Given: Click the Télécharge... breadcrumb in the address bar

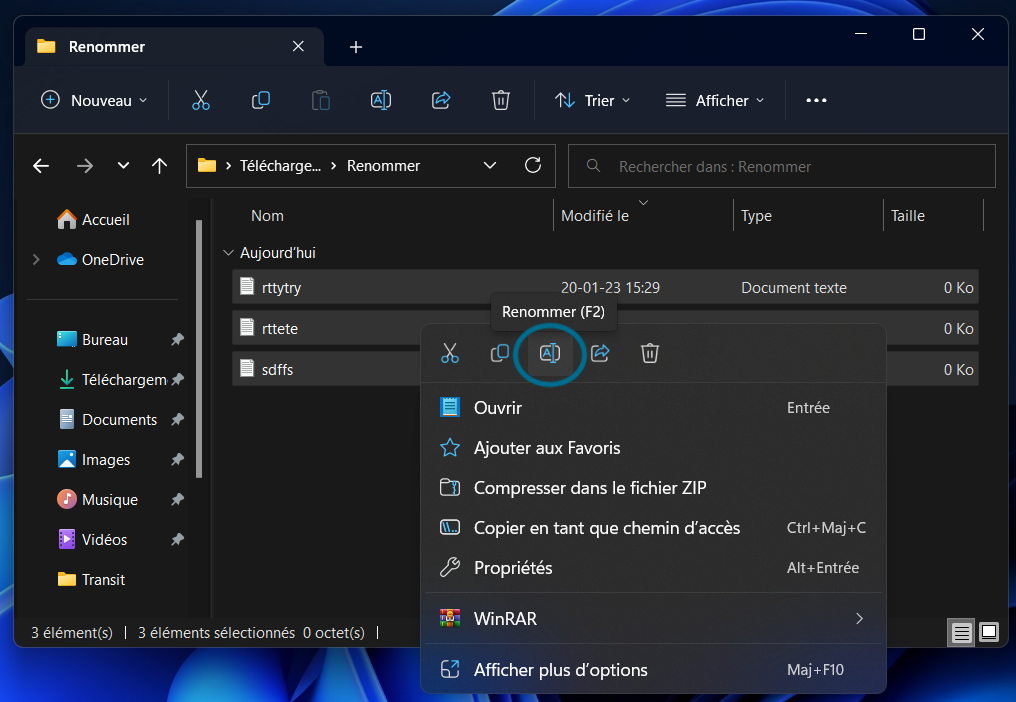Looking at the screenshot, I should tap(280, 166).
